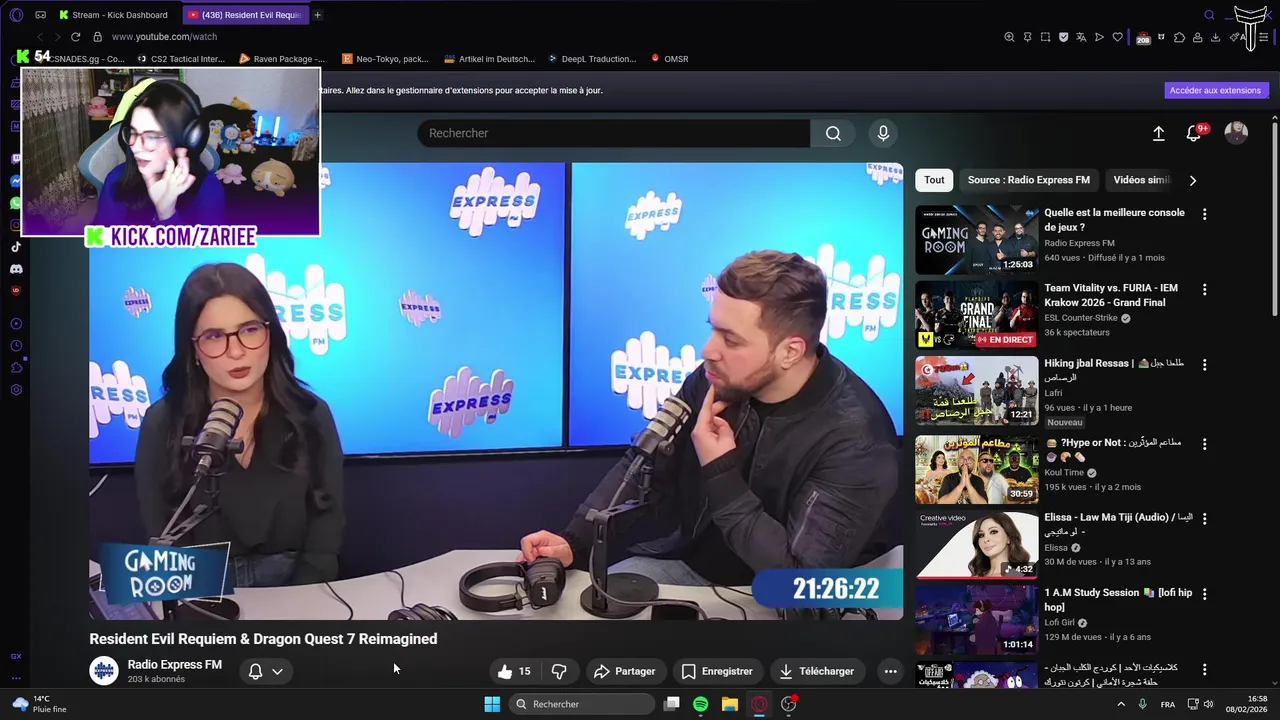
Task: Open Discord in the Opera sidebar
Action: tap(16, 269)
